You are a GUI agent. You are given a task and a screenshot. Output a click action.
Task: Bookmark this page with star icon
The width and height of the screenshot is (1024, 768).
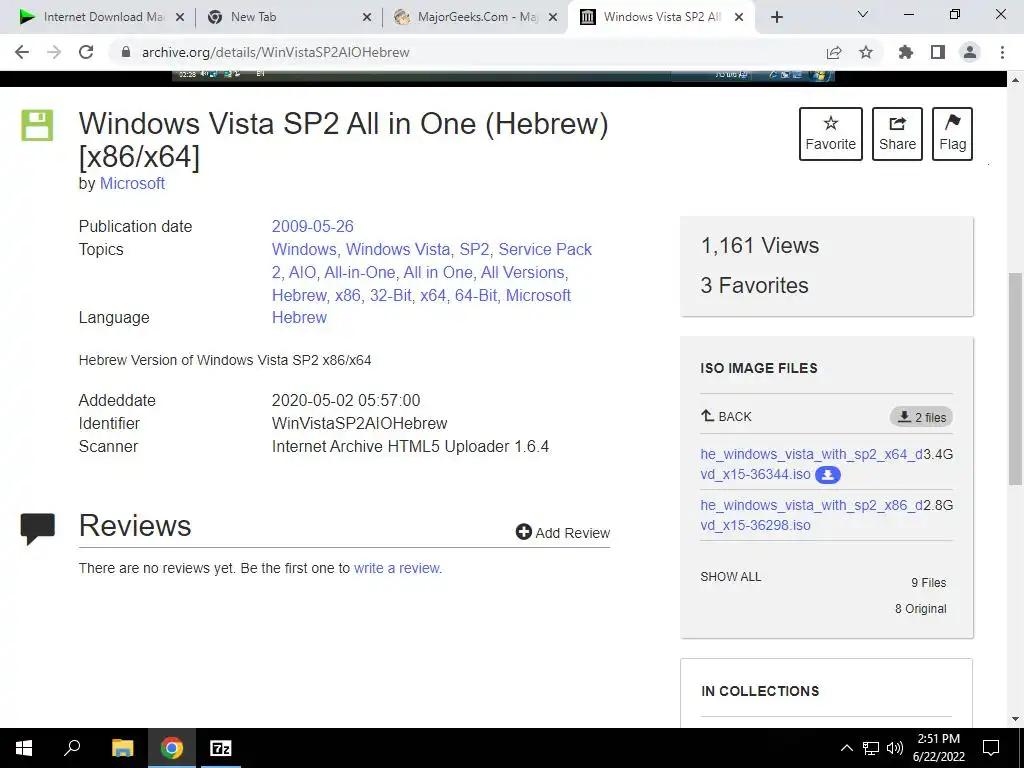866,52
